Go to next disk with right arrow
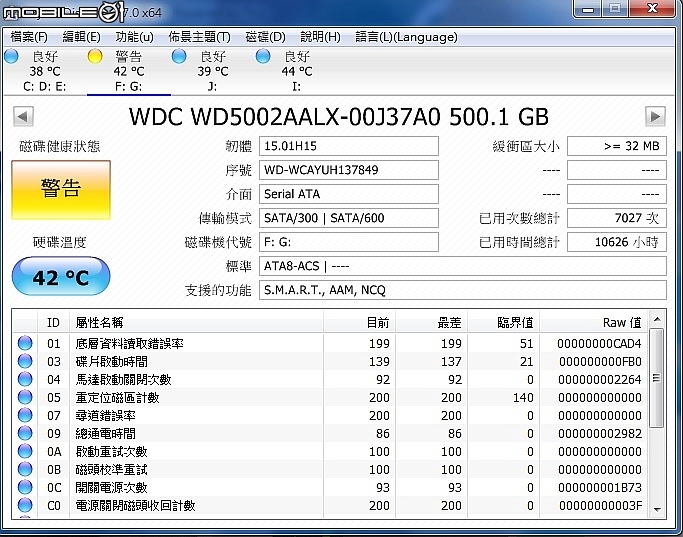This screenshot has height=537, width=683. click(655, 116)
